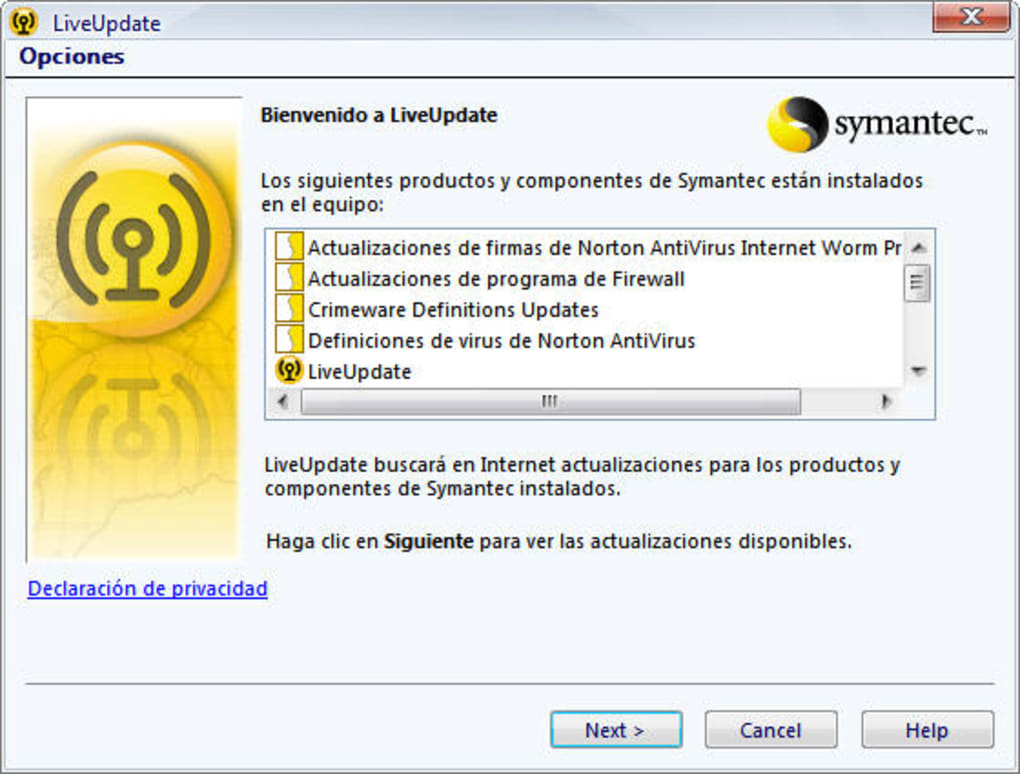Click the LiveUpdate antenna icon in product list

click(289, 371)
